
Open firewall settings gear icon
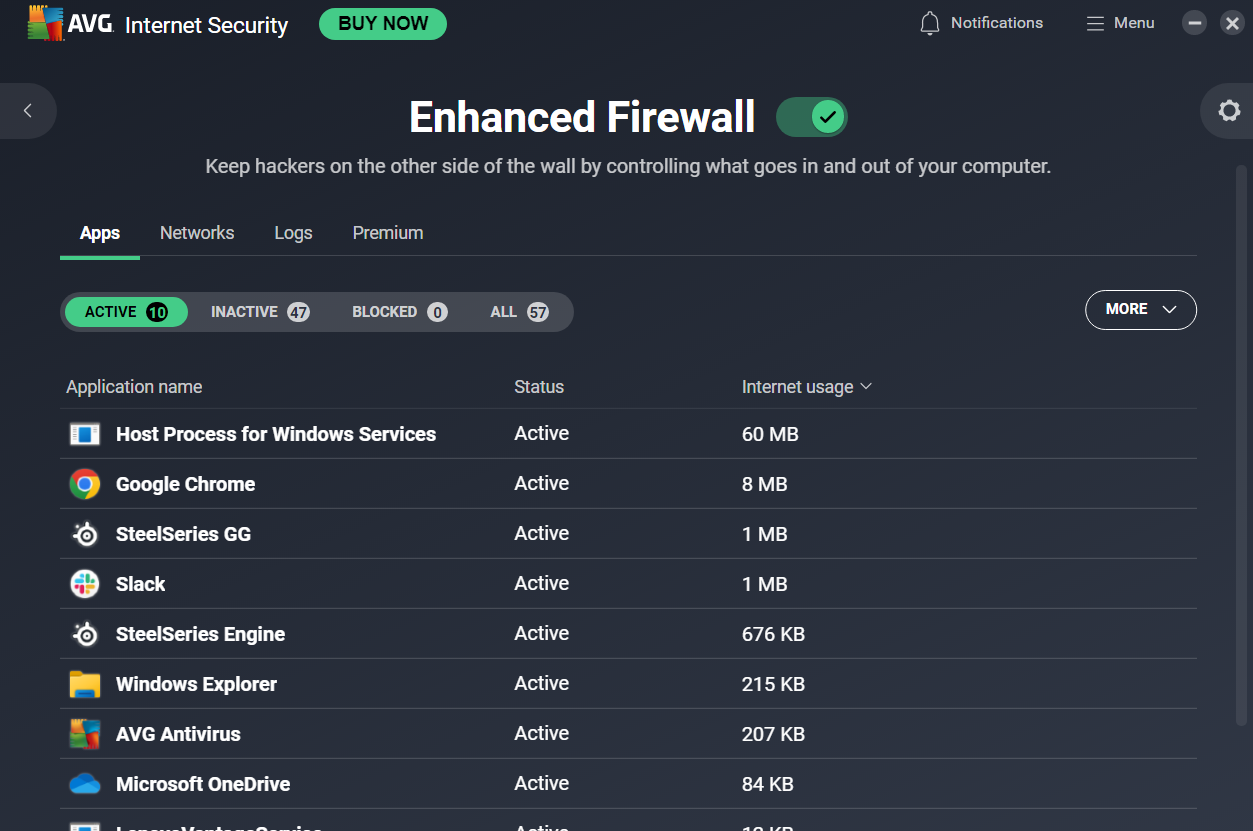coord(1229,111)
